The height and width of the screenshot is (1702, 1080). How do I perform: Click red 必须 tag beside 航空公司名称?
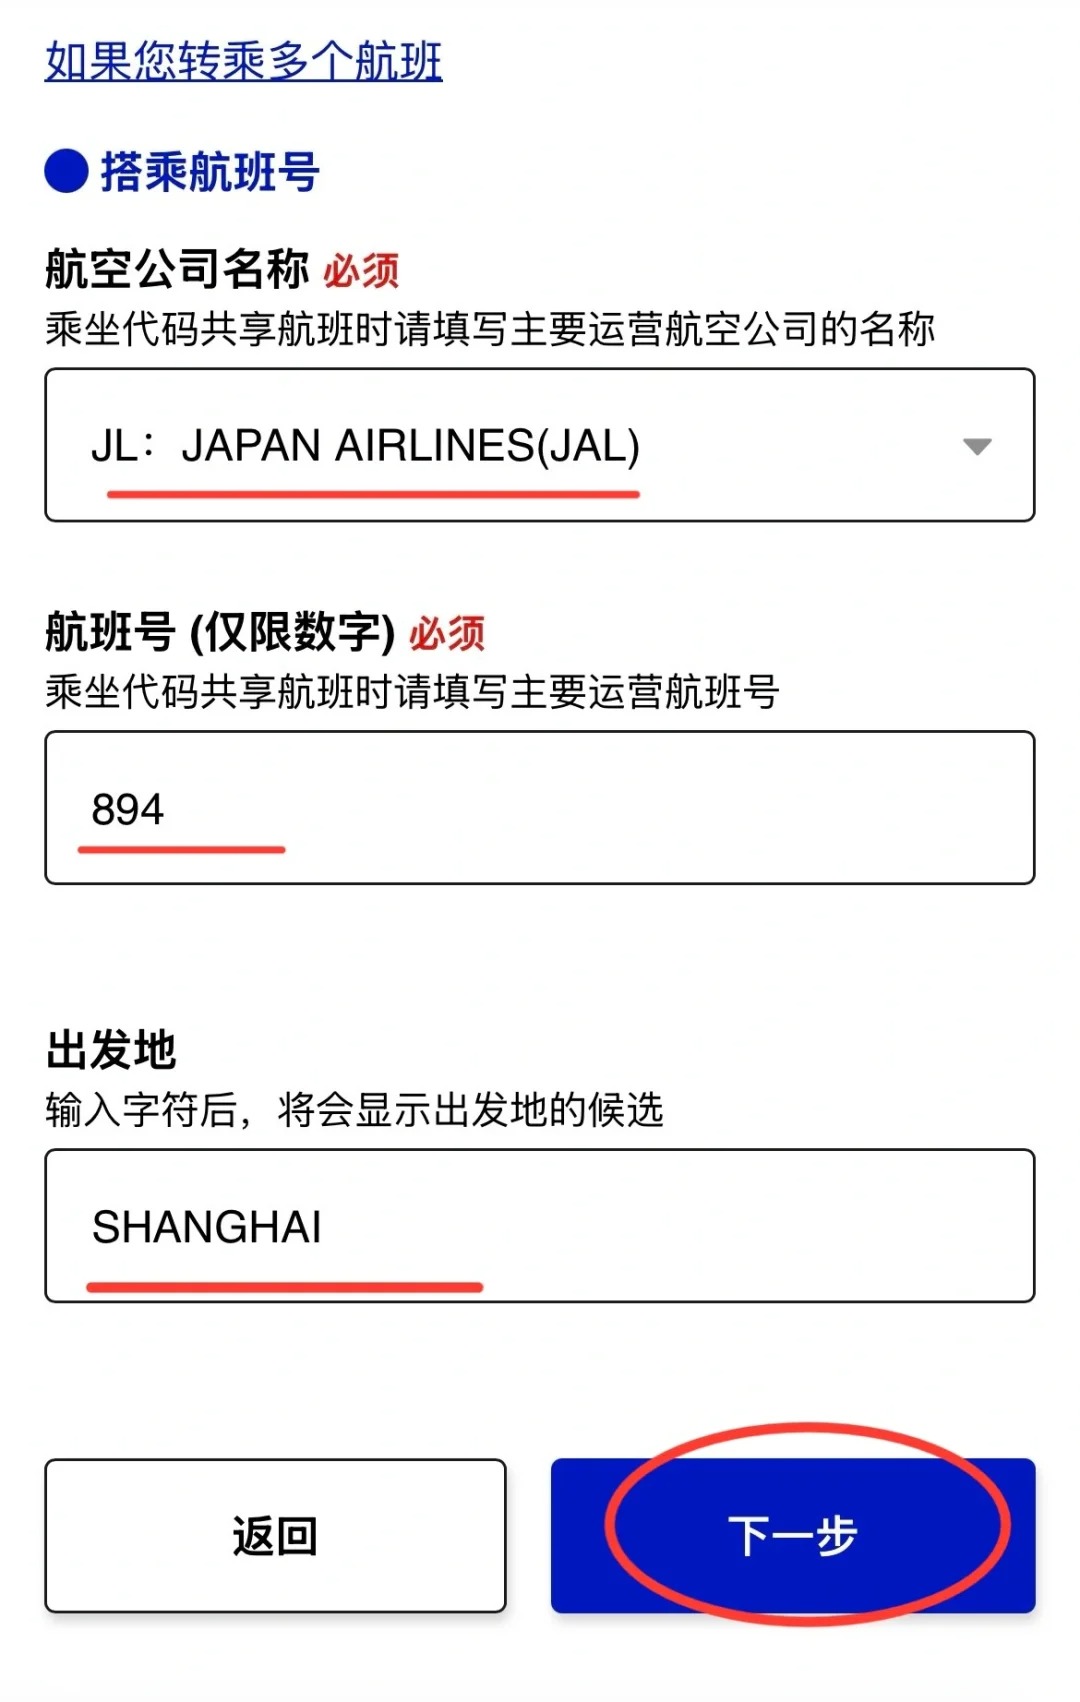coord(361,271)
